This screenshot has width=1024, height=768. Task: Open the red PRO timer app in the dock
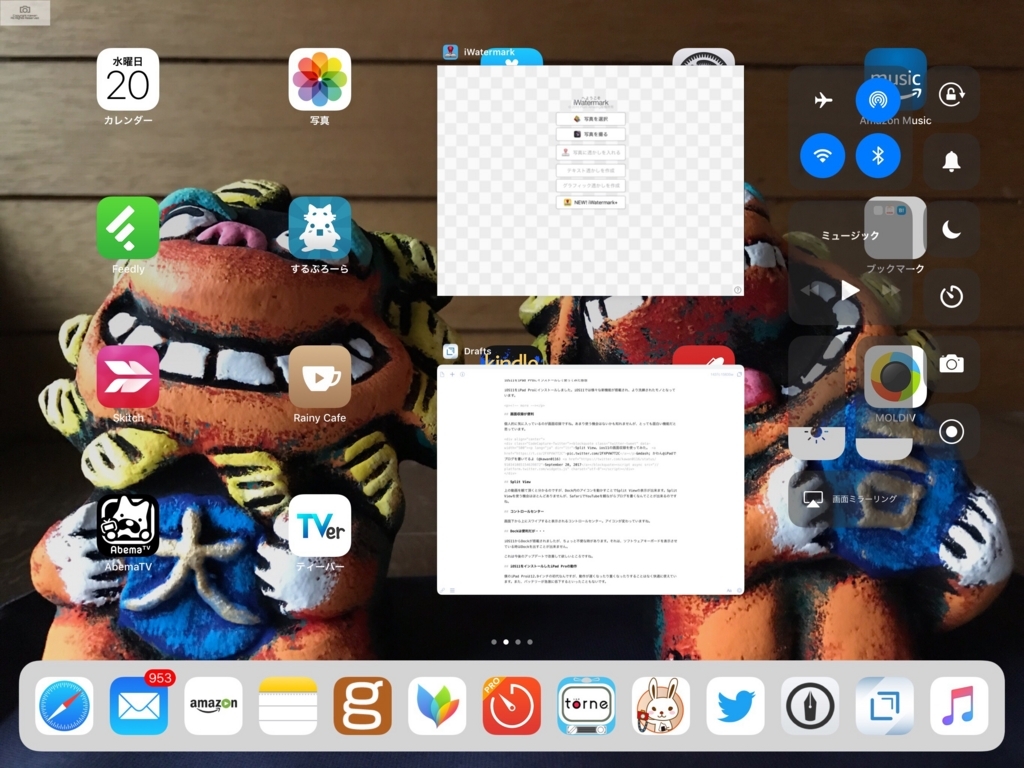512,706
